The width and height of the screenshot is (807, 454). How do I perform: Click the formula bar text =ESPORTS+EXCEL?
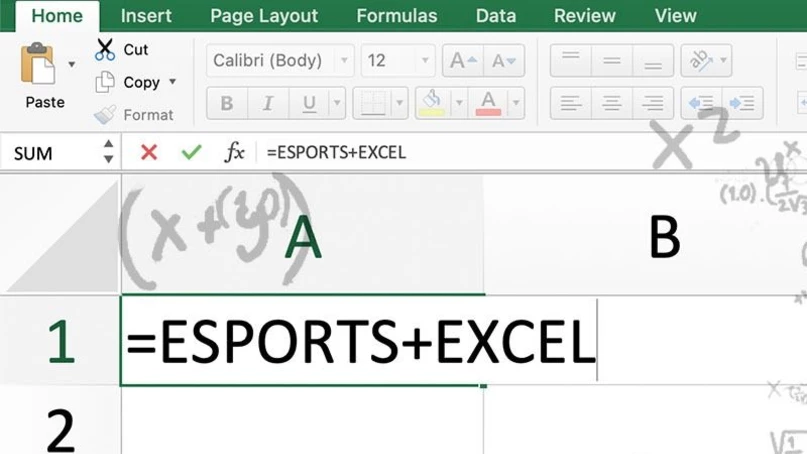pyautogui.click(x=336, y=152)
